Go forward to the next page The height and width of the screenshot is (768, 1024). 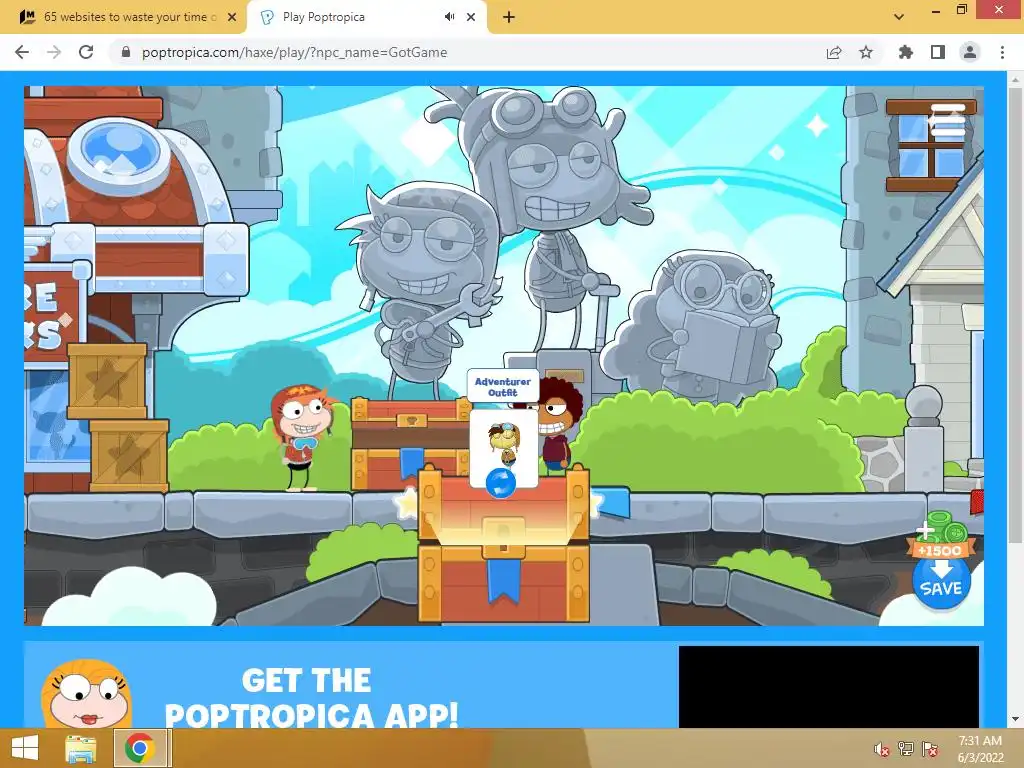54,52
